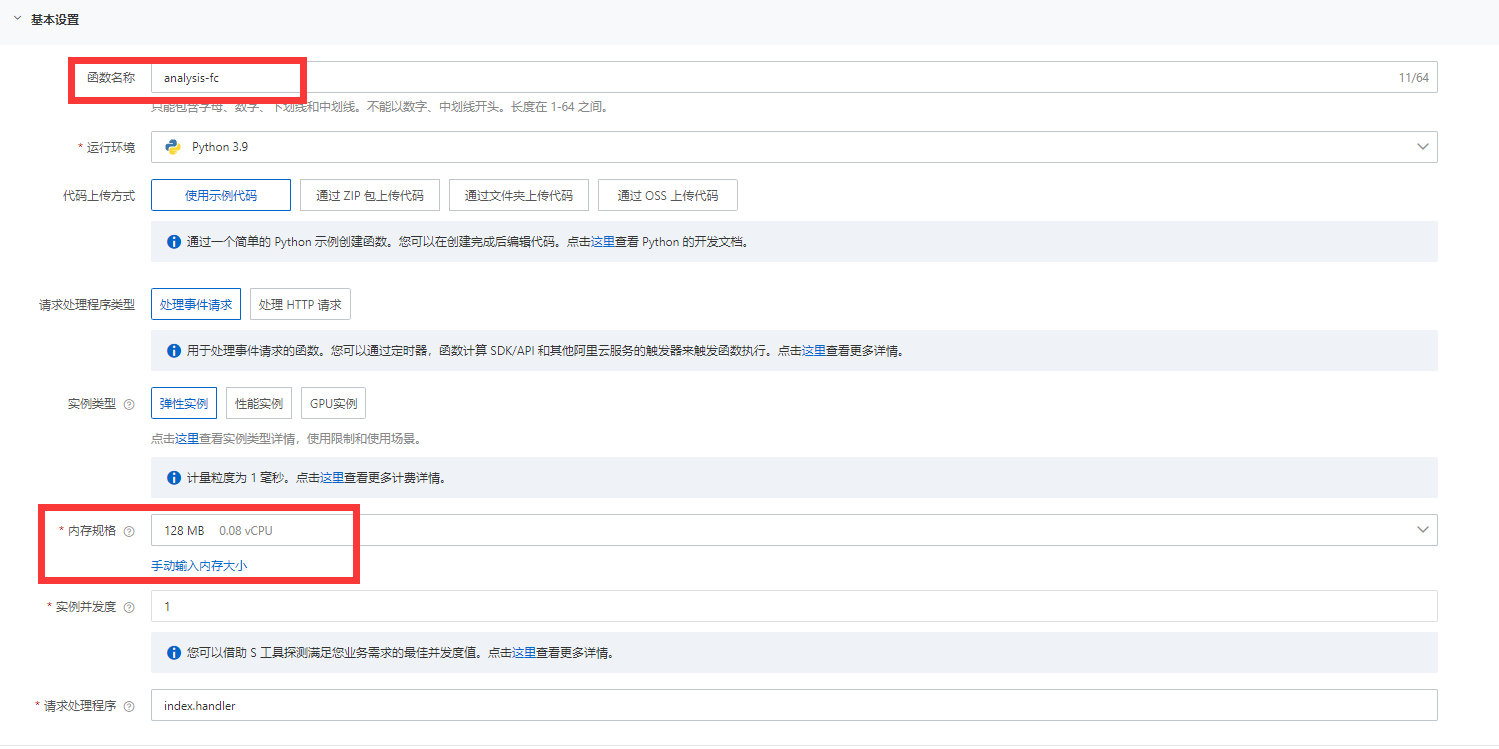This screenshot has width=1499, height=749.
Task: Click help icon next to 实例类型
Action: (128, 404)
